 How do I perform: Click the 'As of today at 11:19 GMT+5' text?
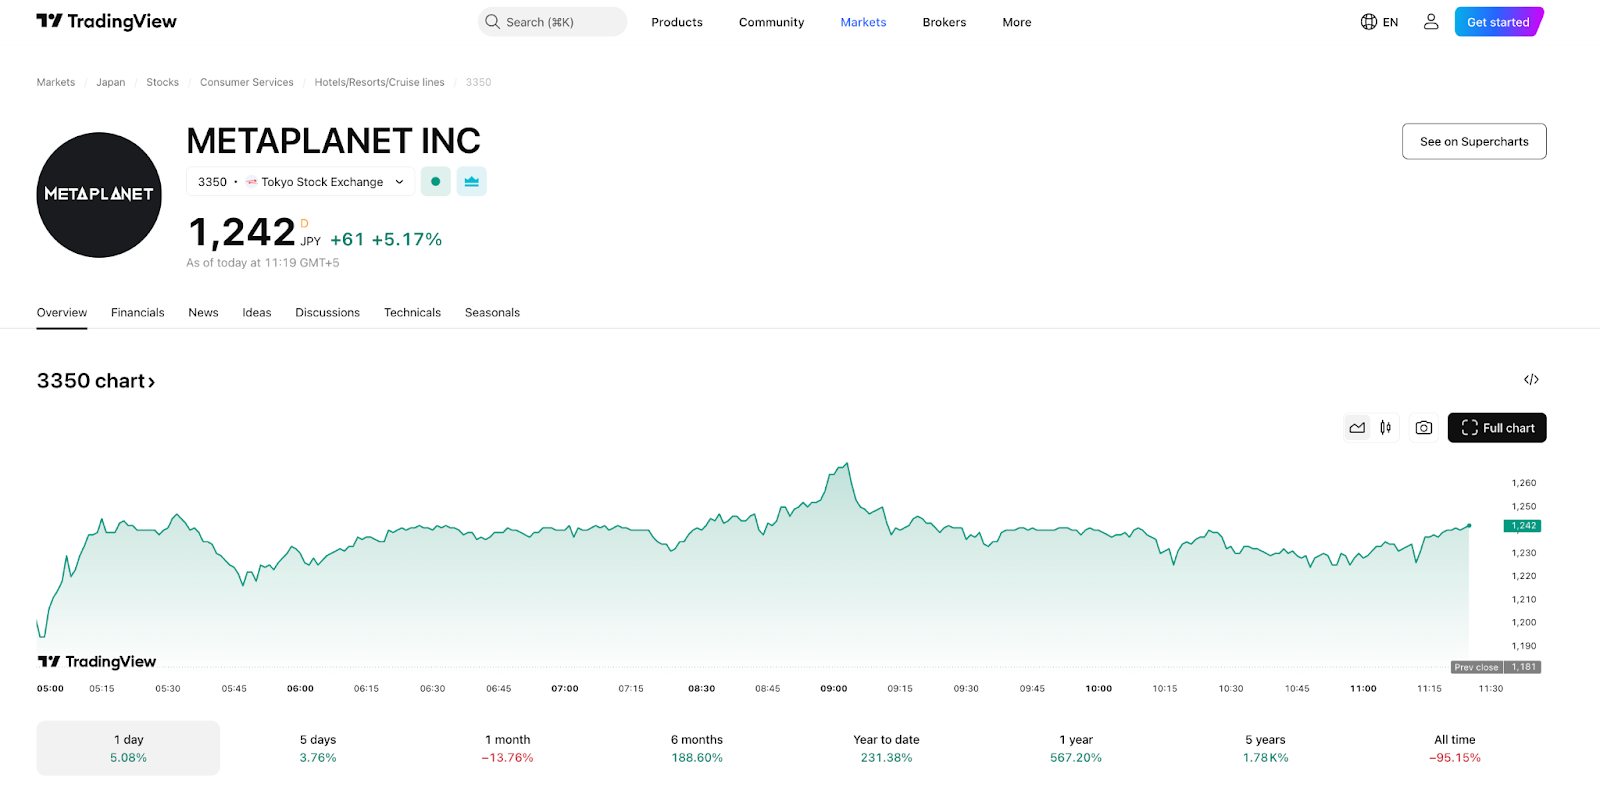263,263
